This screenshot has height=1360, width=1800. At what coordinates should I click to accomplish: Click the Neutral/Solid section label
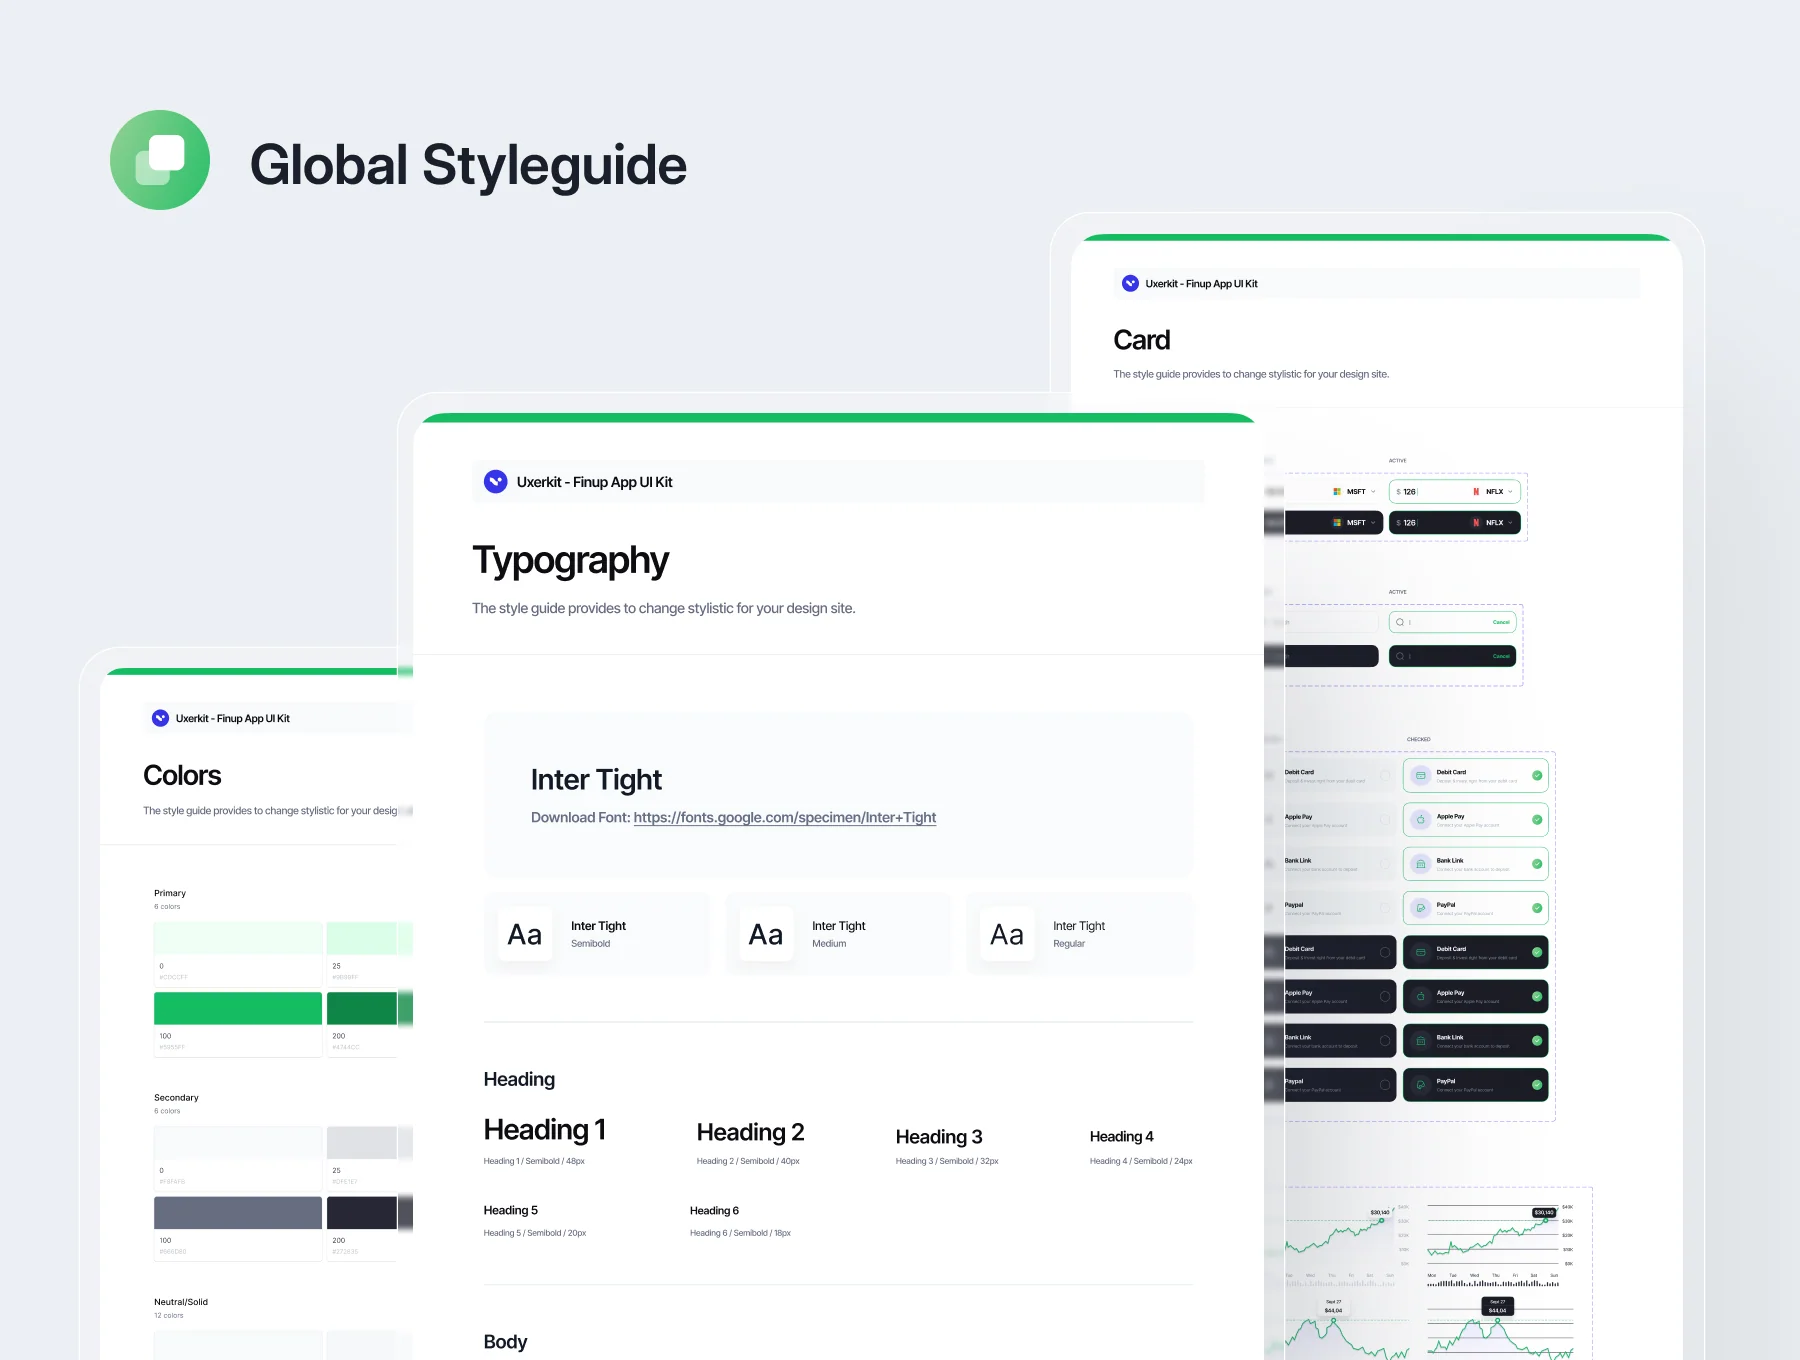pos(181,1302)
